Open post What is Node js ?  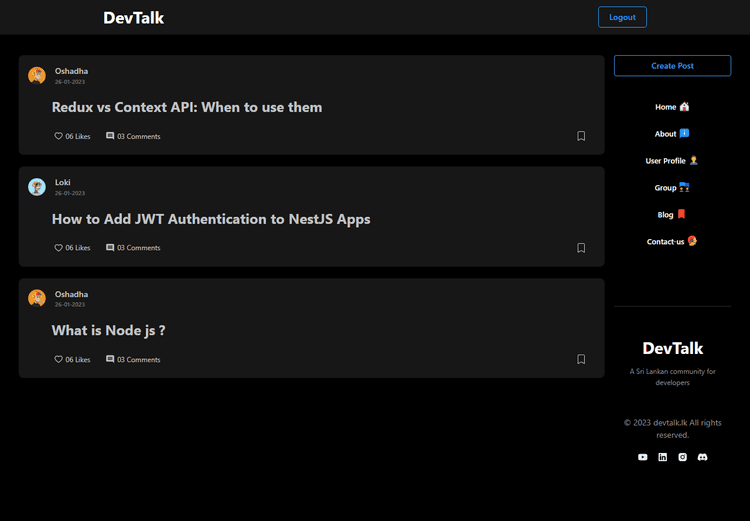coord(109,331)
